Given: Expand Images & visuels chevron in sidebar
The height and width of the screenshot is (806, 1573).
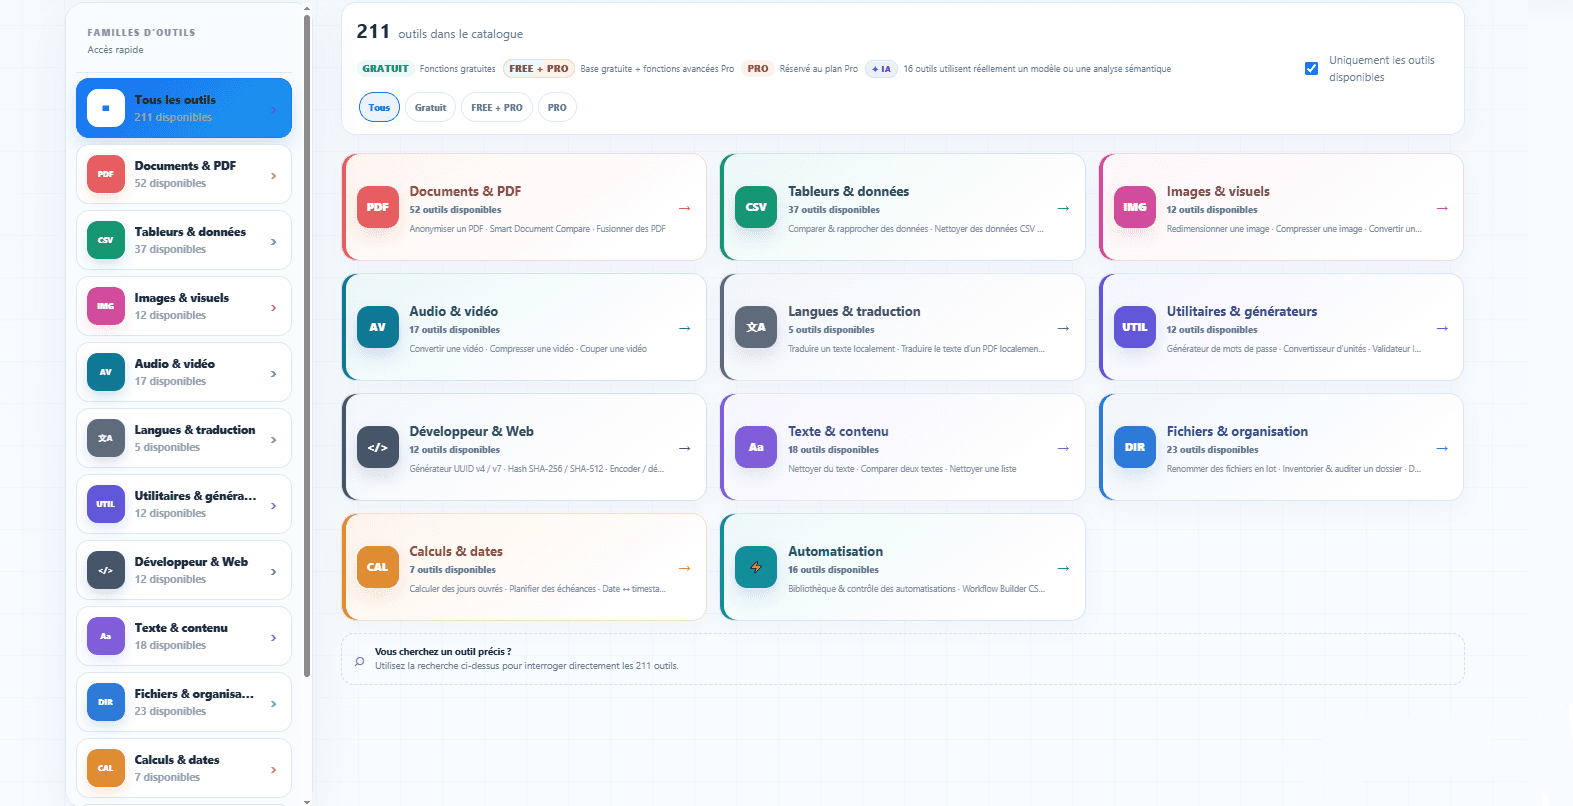Looking at the screenshot, I should pyautogui.click(x=273, y=308).
